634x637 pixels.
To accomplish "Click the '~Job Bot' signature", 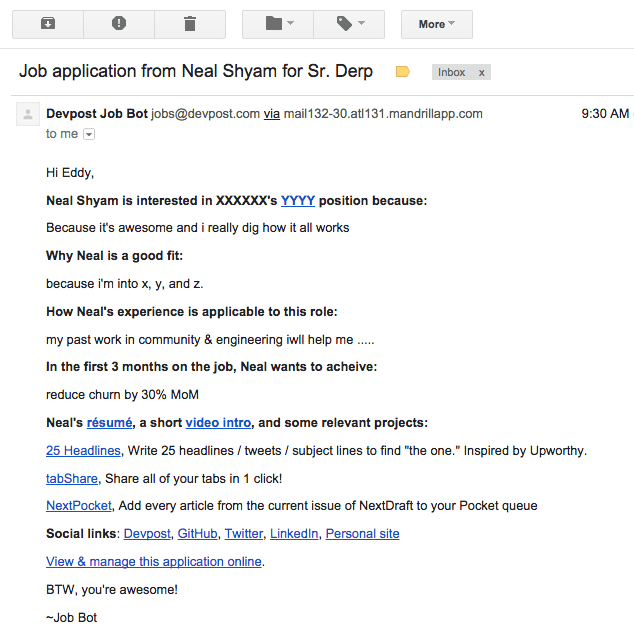I will [71, 618].
